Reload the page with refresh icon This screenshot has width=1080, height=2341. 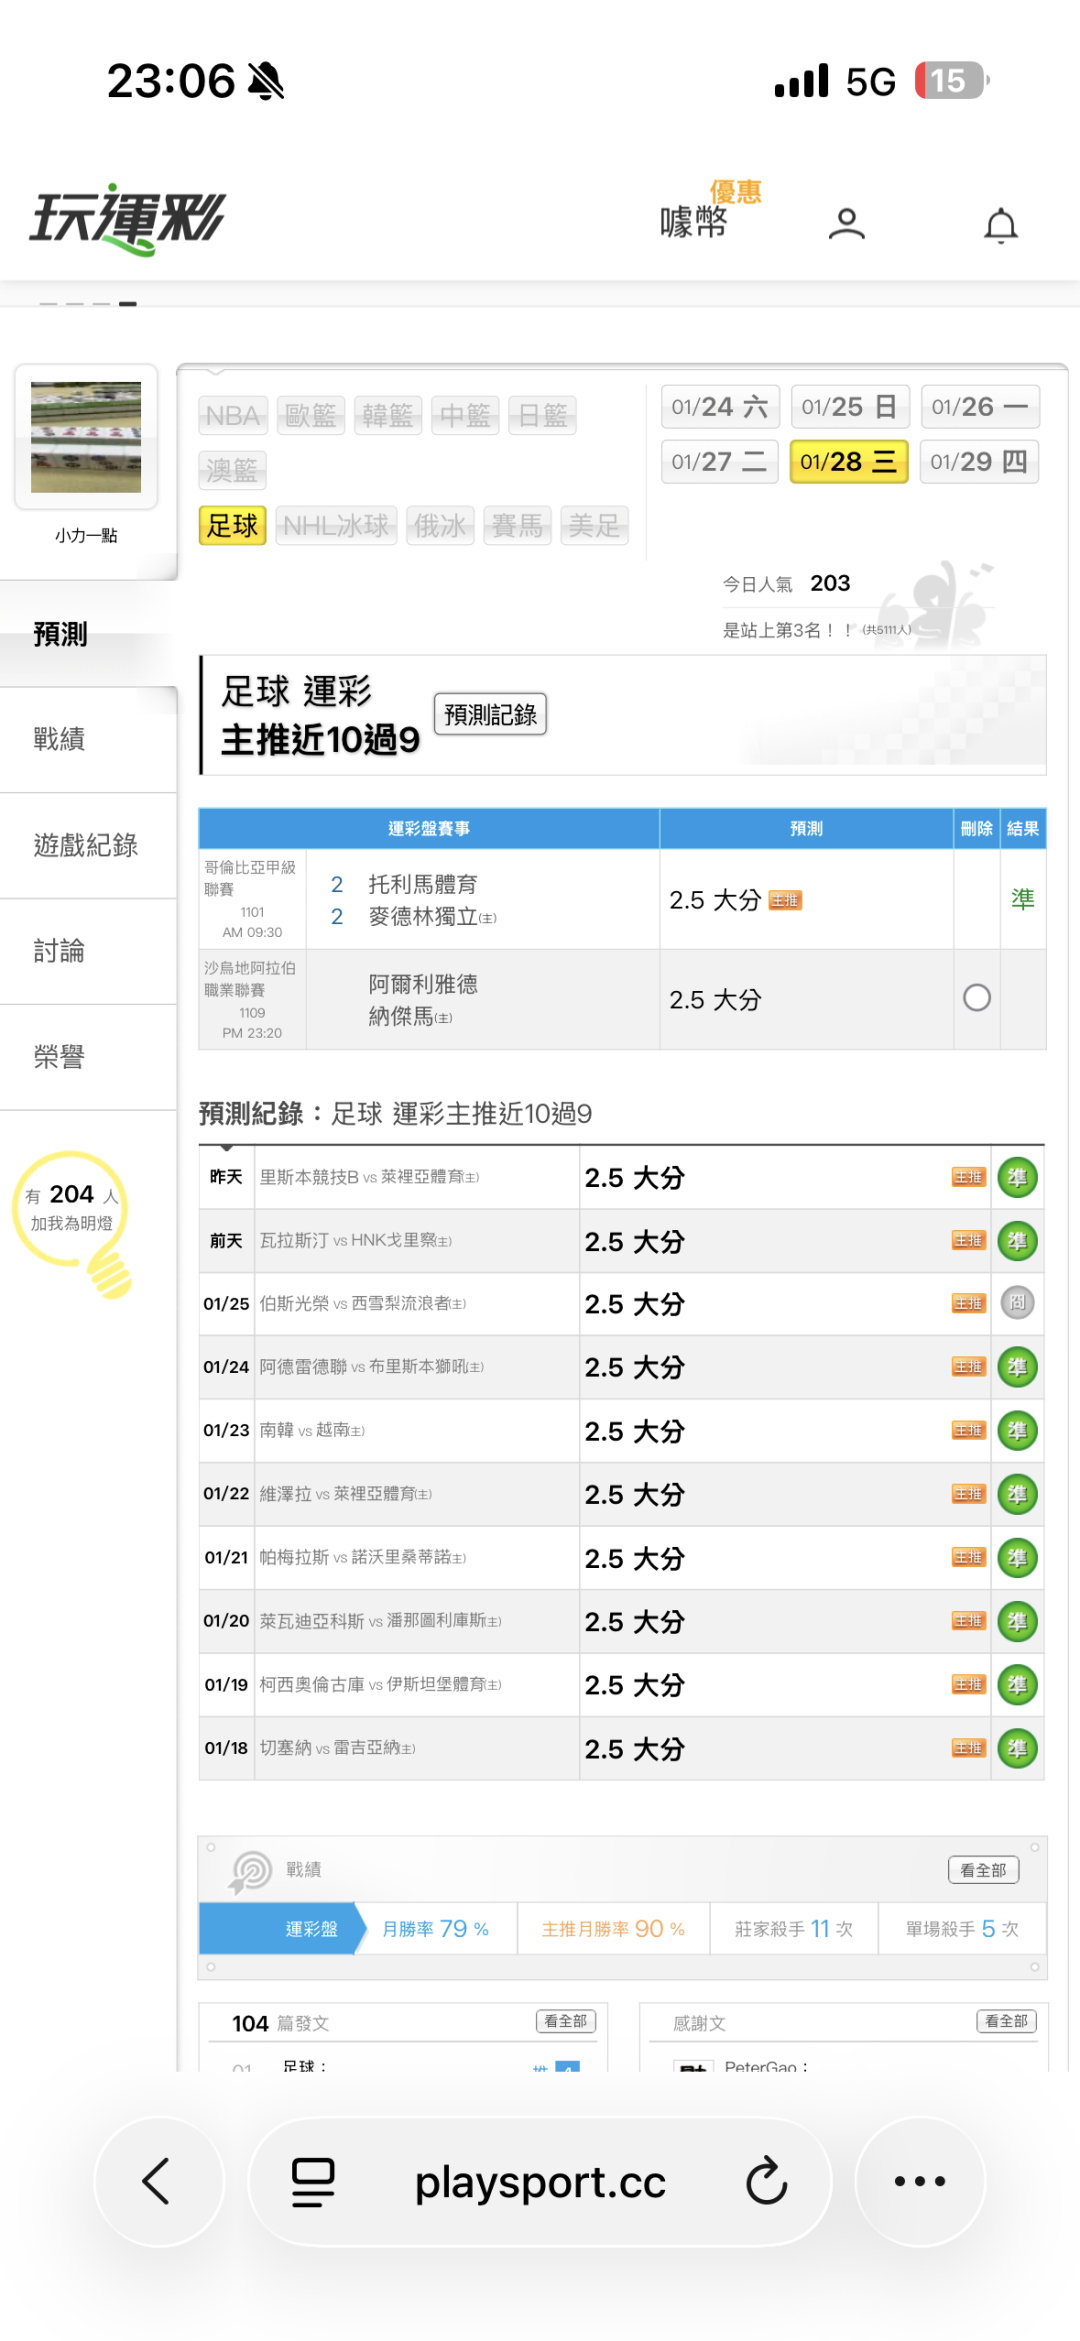[767, 2181]
